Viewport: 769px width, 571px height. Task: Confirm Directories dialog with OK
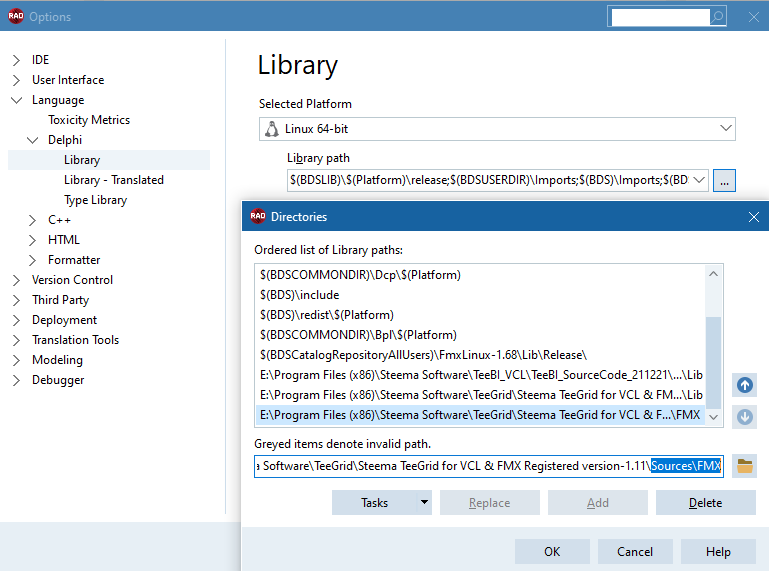click(552, 551)
